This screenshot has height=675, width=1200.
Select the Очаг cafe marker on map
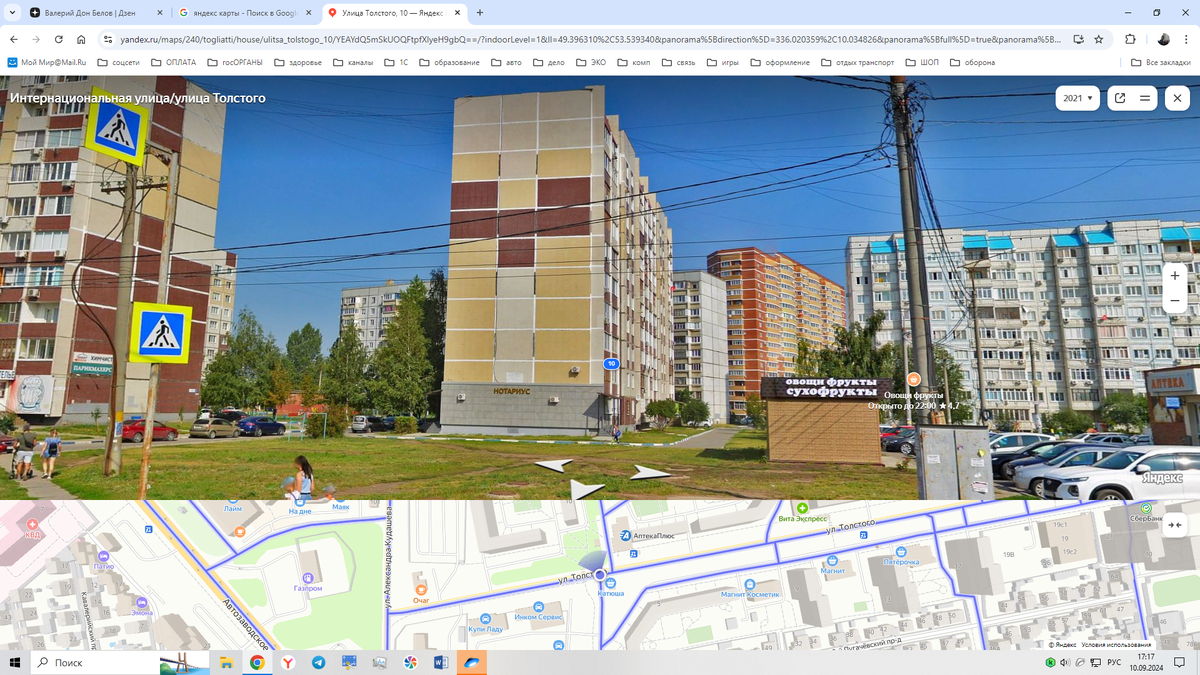pyautogui.click(x=420, y=588)
